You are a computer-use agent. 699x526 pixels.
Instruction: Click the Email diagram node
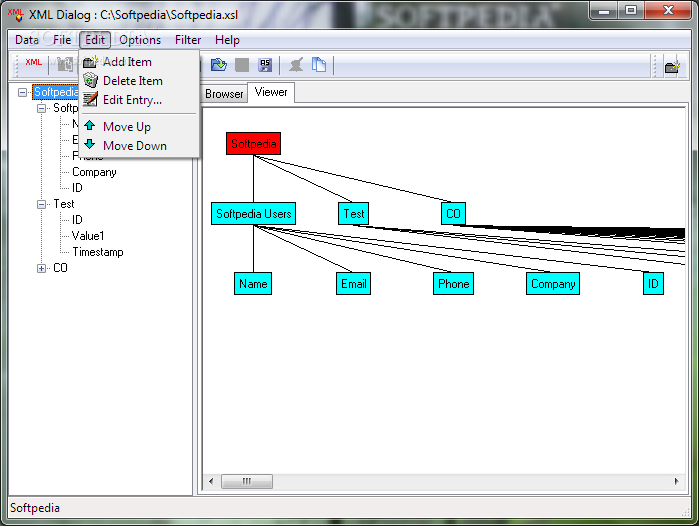click(x=354, y=284)
